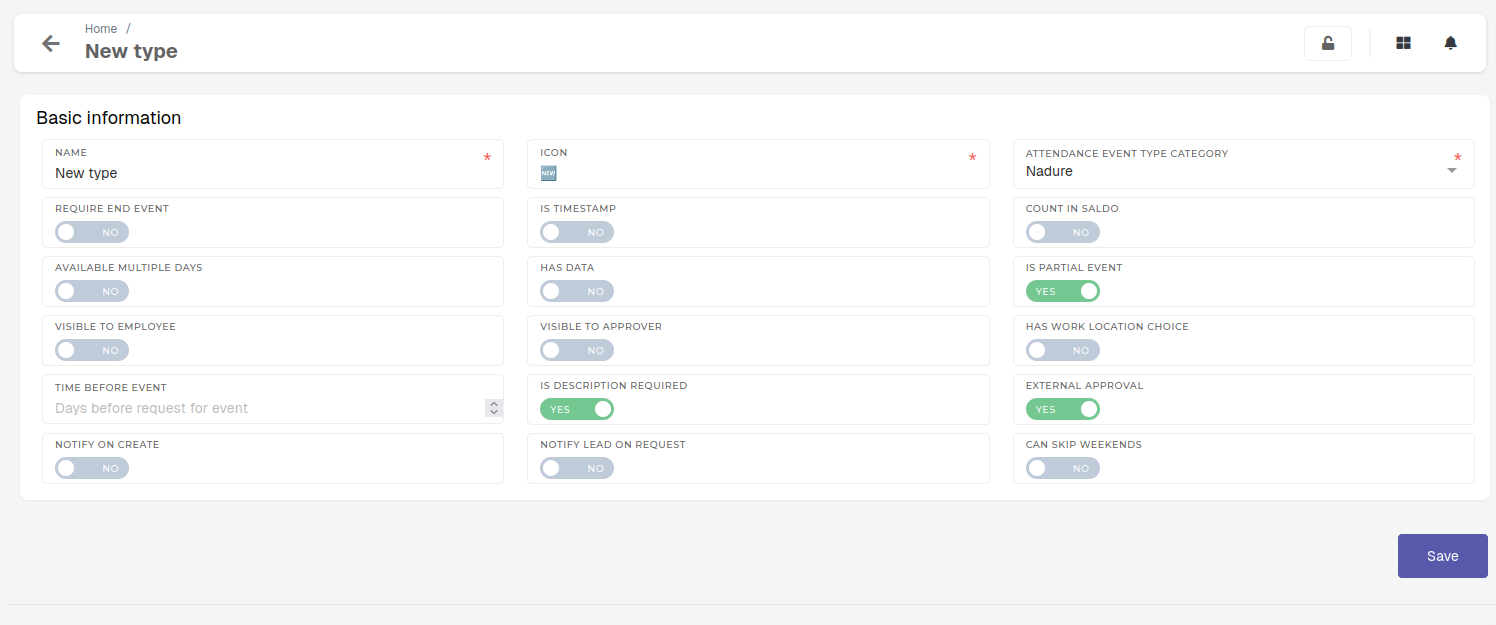
Task: Click the Basic information heading
Action: pos(109,118)
